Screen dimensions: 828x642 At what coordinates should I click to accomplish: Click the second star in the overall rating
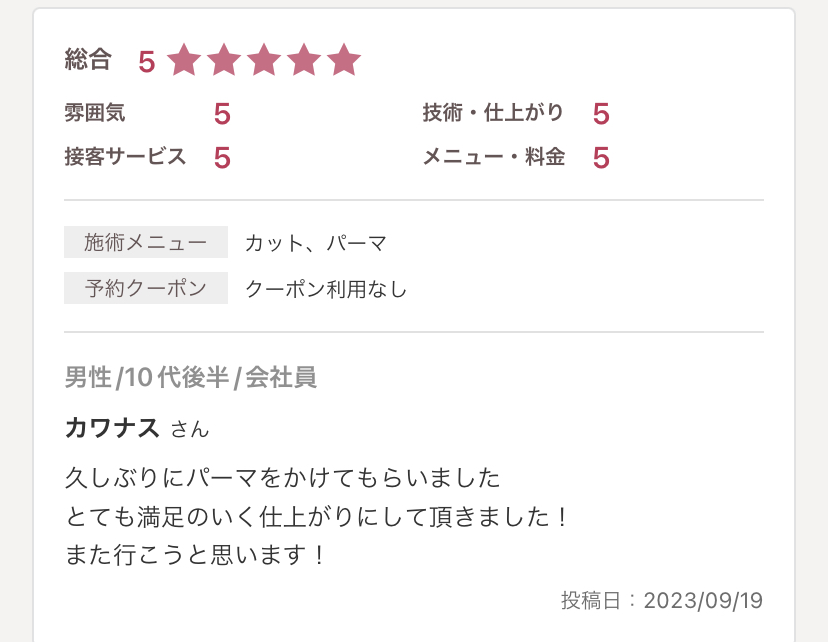pyautogui.click(x=224, y=61)
